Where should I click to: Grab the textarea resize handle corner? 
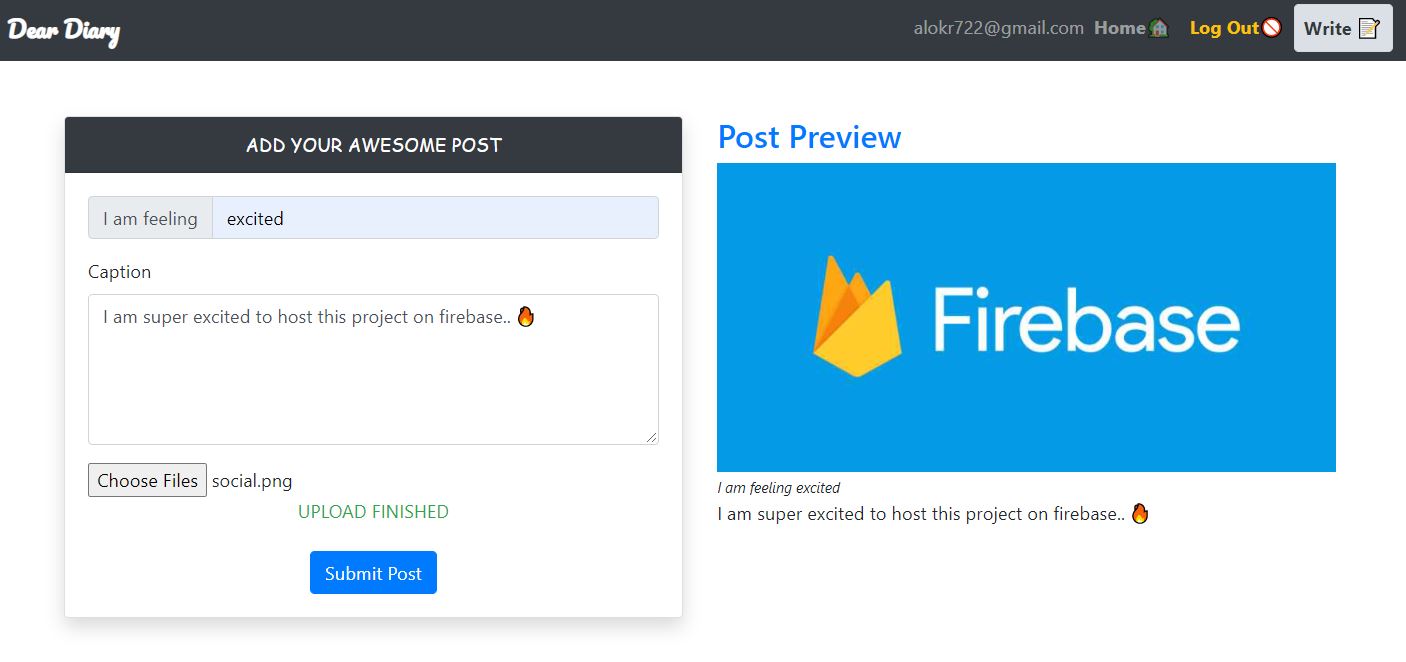(x=652, y=438)
